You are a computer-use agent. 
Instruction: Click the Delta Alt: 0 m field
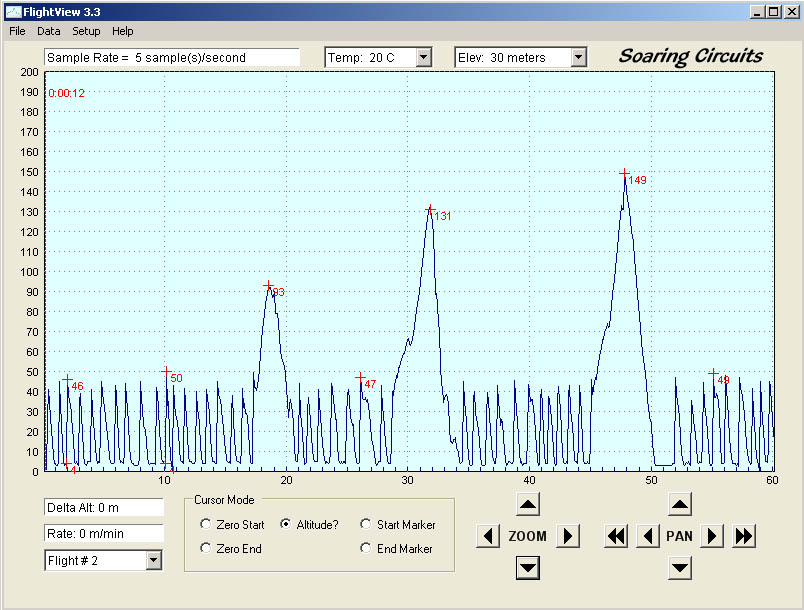coord(104,507)
